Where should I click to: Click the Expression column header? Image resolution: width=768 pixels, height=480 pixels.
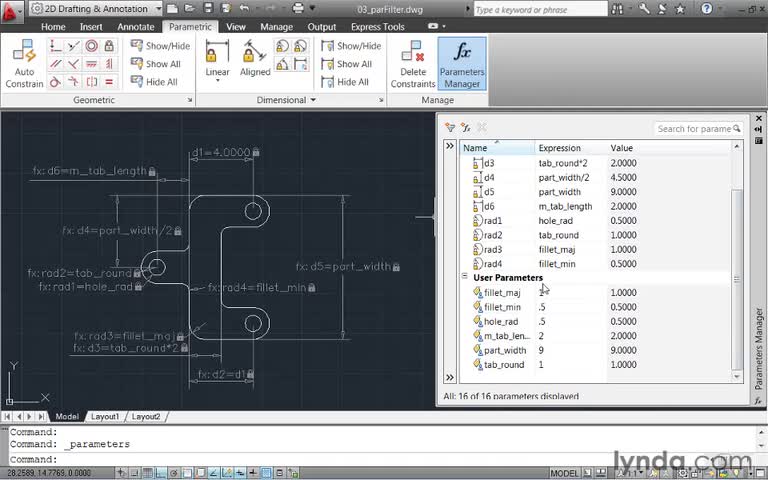point(560,148)
